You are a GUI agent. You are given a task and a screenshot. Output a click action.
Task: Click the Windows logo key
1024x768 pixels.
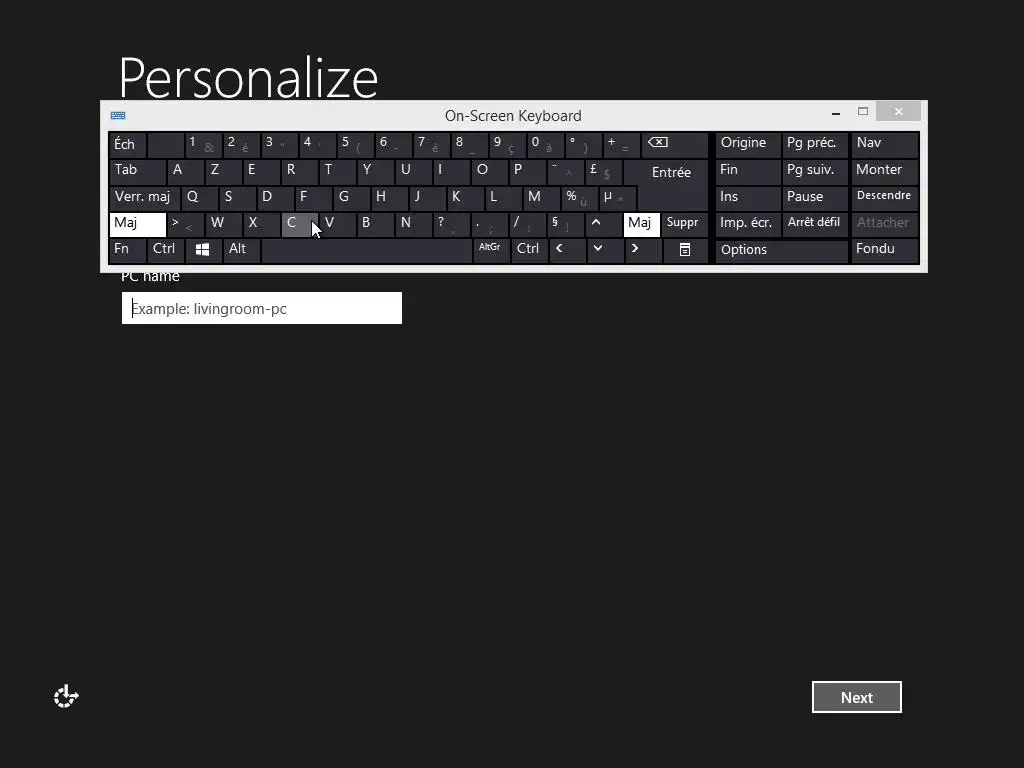(203, 250)
